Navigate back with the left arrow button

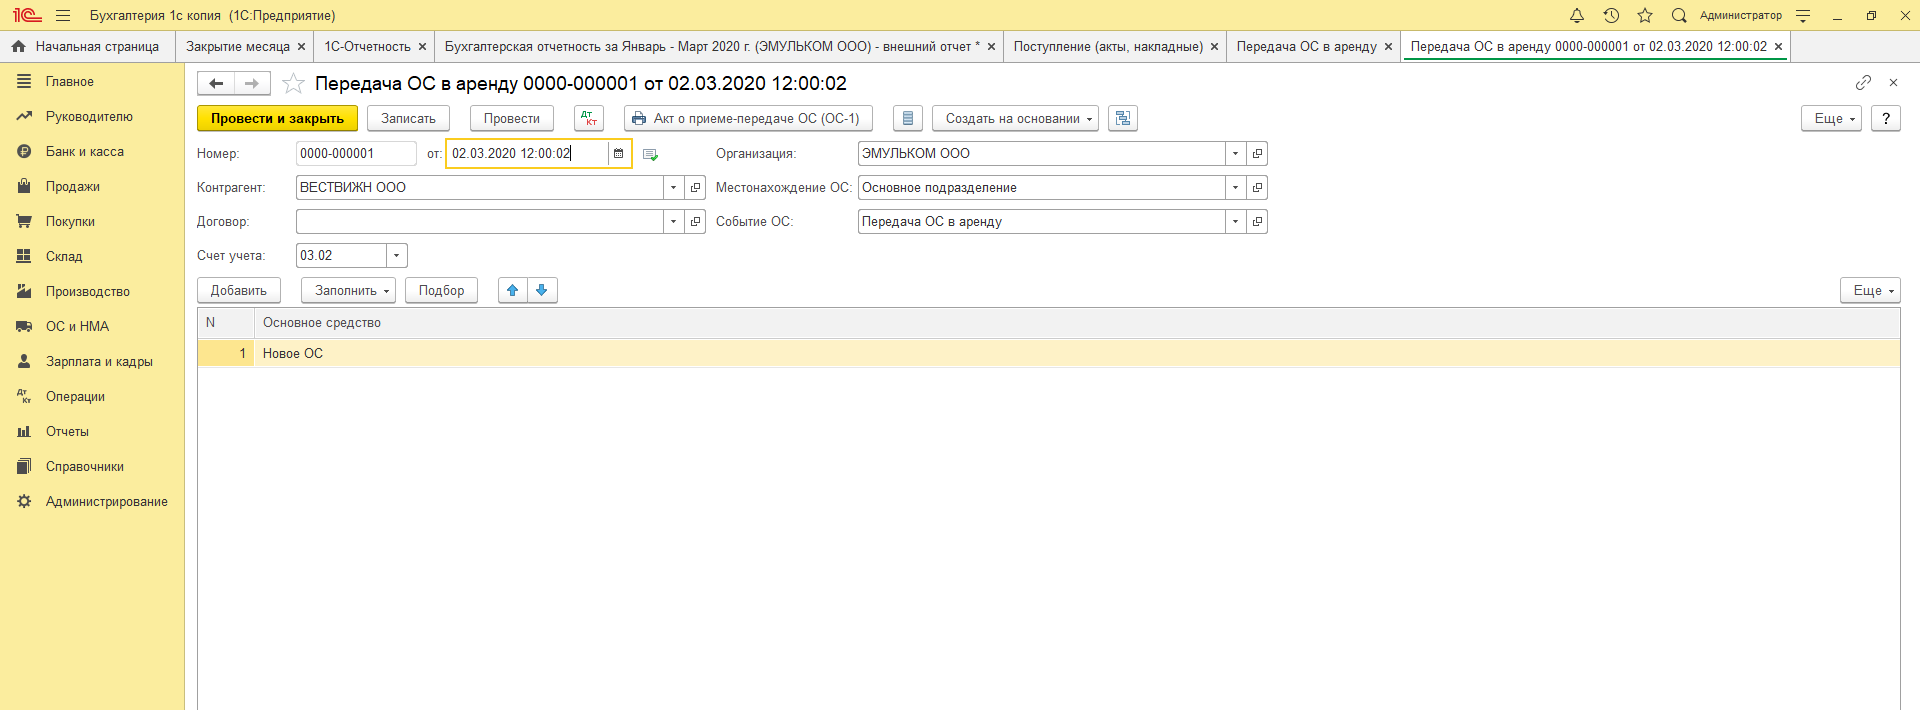click(x=216, y=83)
